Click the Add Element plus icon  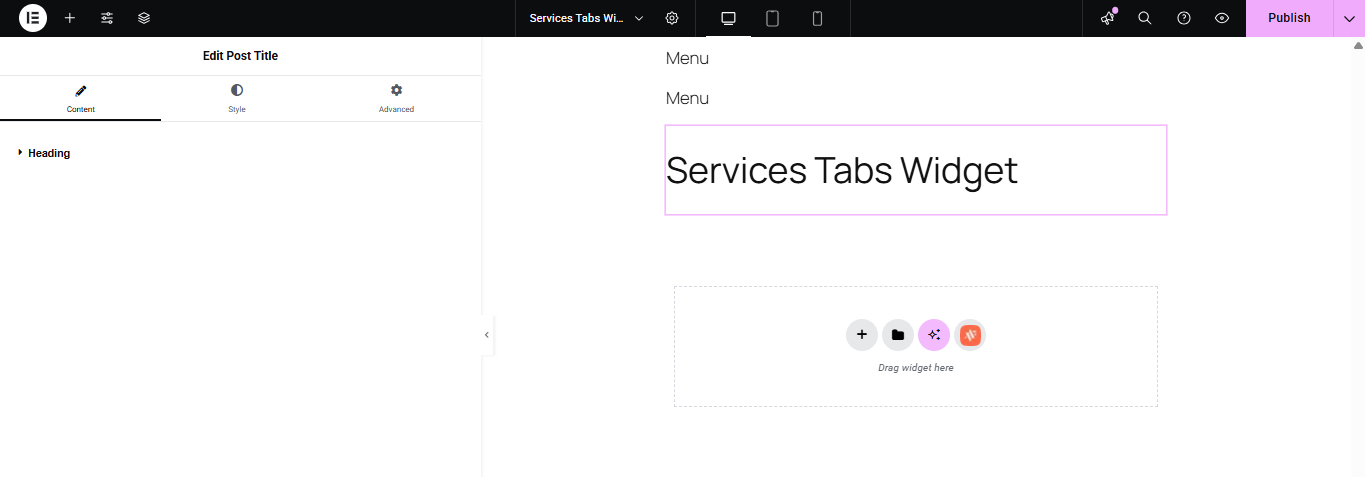click(70, 18)
